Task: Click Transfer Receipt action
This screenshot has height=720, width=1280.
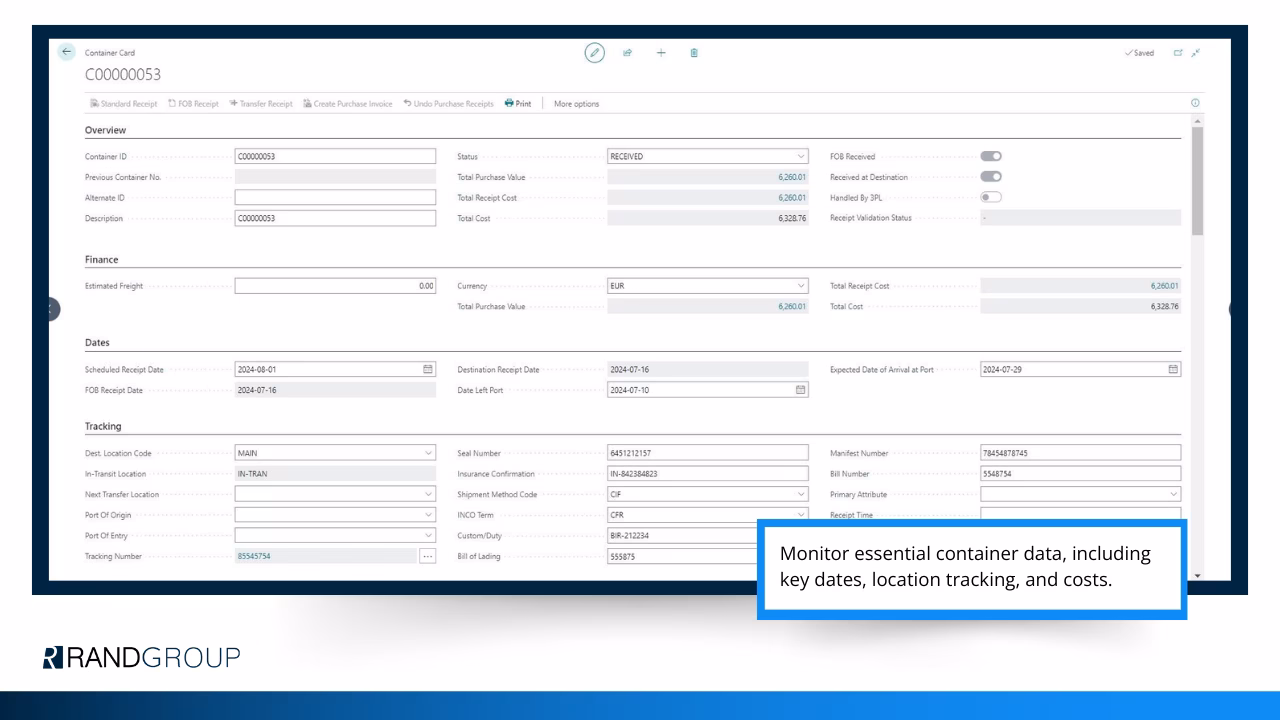Action: click(260, 103)
